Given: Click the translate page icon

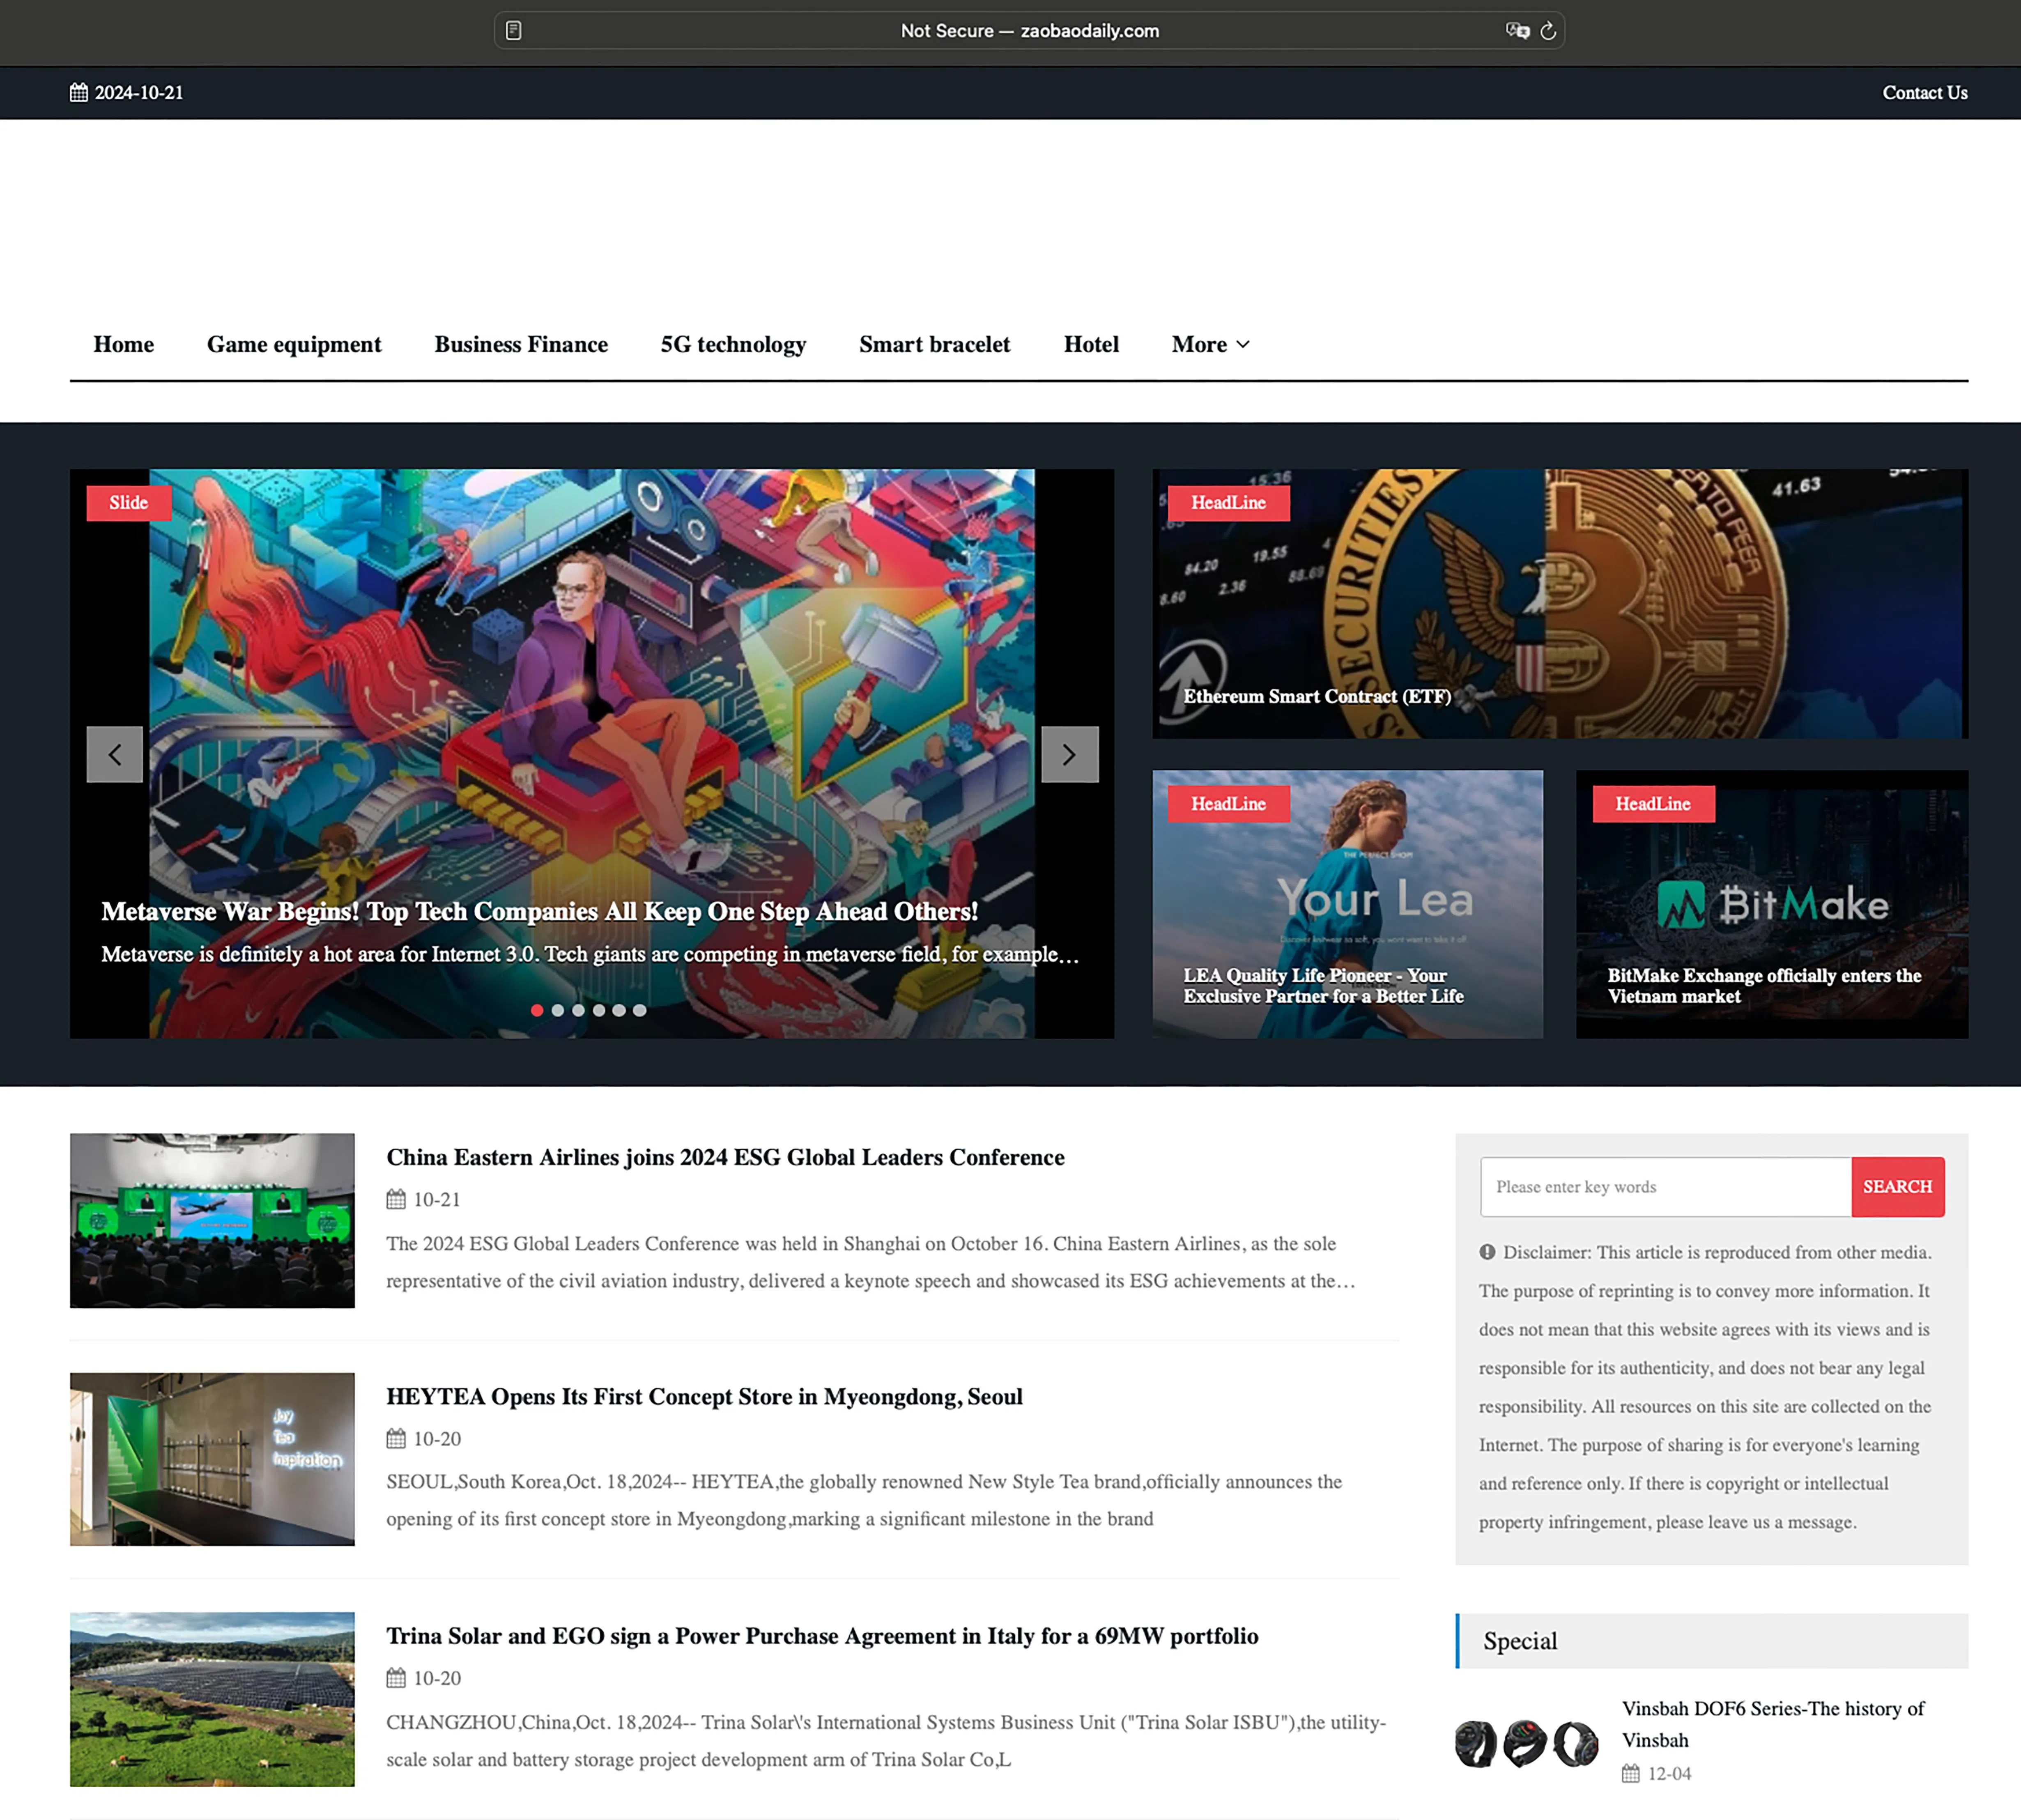Looking at the screenshot, I should (x=1517, y=31).
